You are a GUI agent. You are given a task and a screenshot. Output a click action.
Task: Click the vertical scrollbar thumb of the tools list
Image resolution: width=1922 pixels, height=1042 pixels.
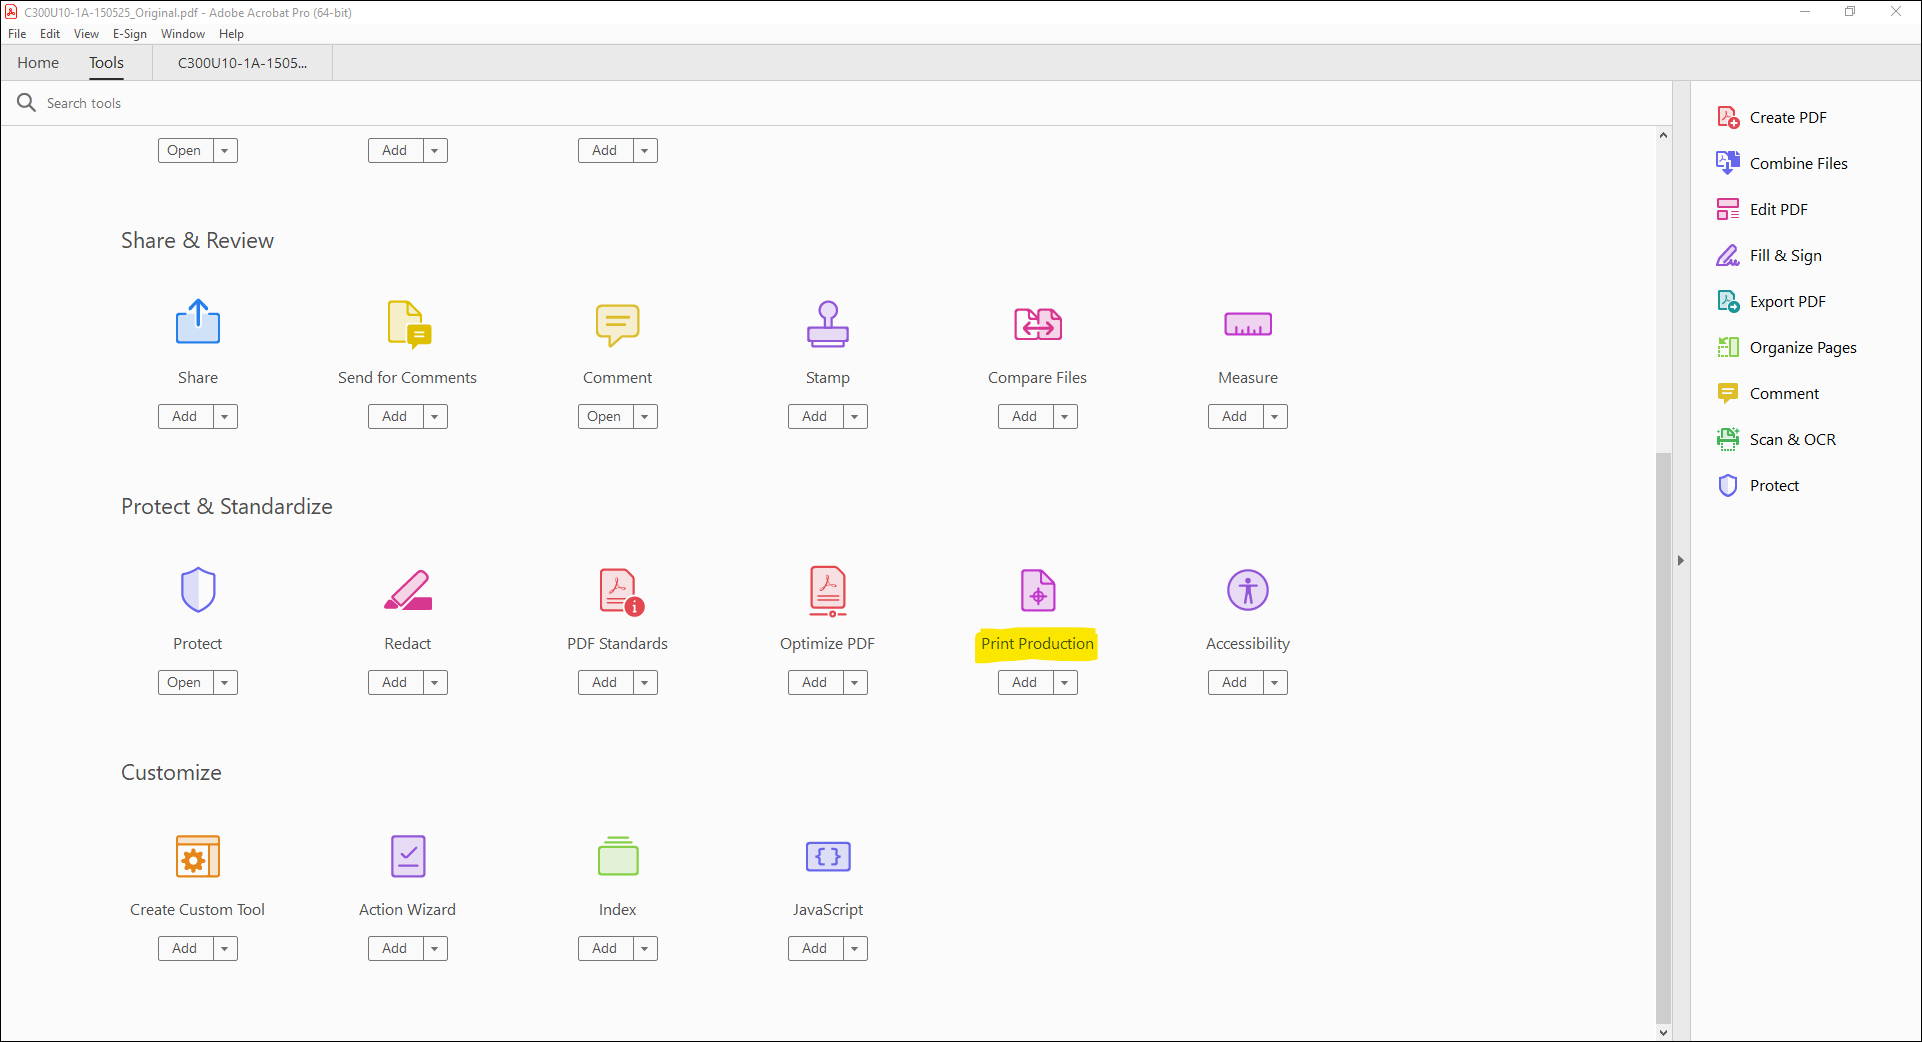coord(1663,737)
